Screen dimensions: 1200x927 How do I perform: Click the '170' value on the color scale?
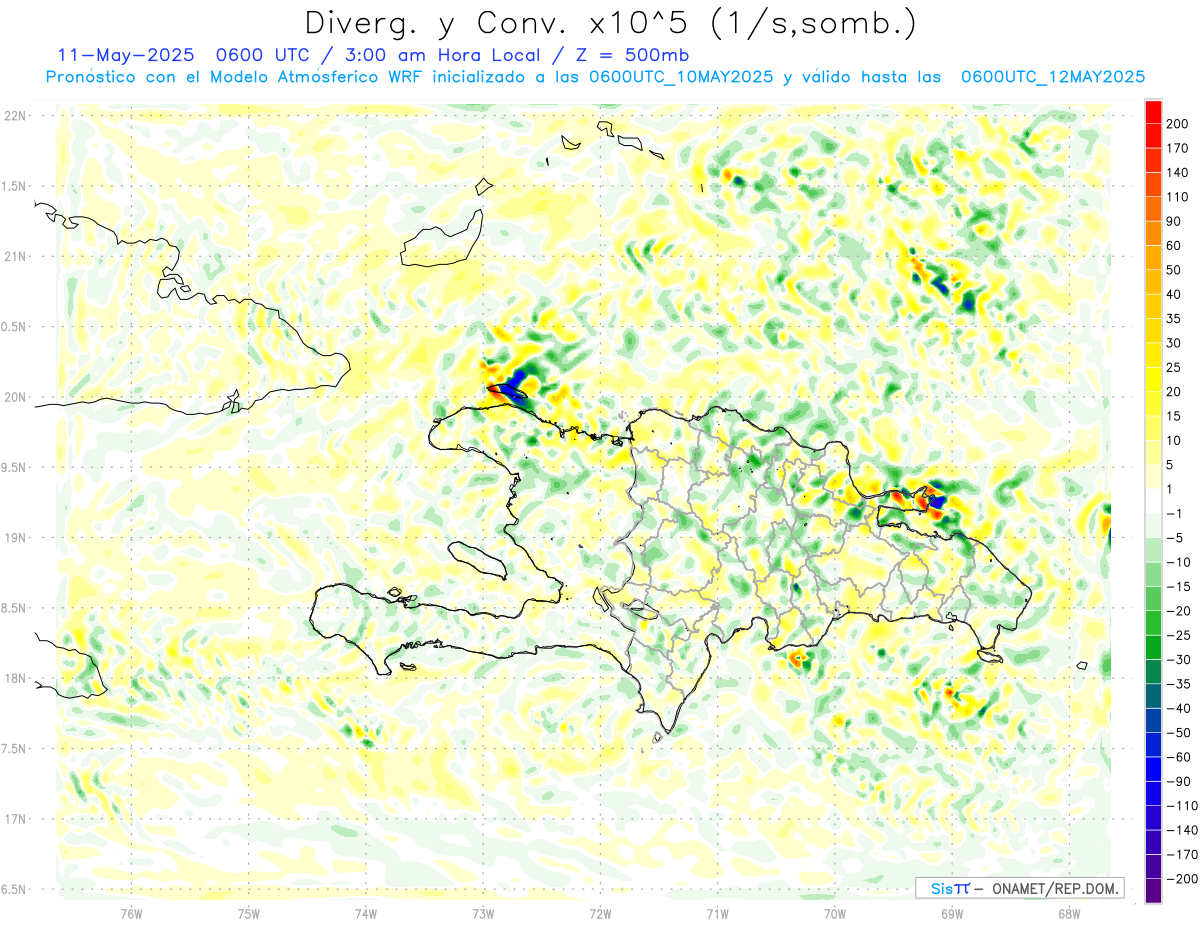(1177, 148)
